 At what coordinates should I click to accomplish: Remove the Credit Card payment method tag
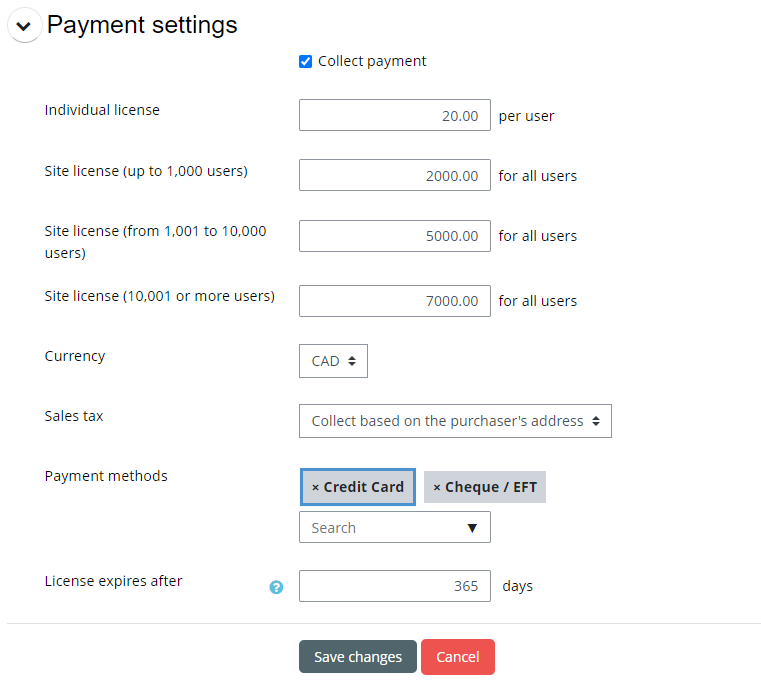316,487
